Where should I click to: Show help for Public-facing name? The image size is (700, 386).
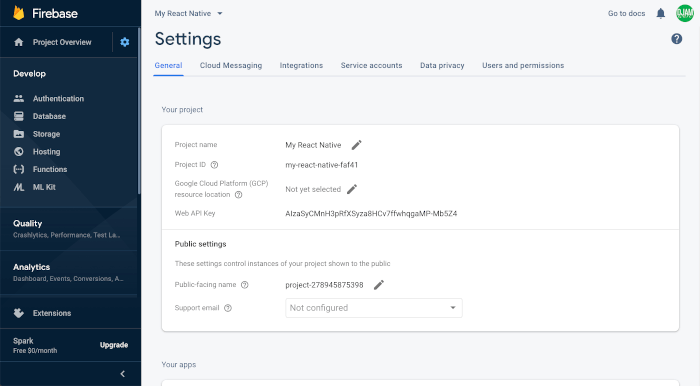click(245, 285)
